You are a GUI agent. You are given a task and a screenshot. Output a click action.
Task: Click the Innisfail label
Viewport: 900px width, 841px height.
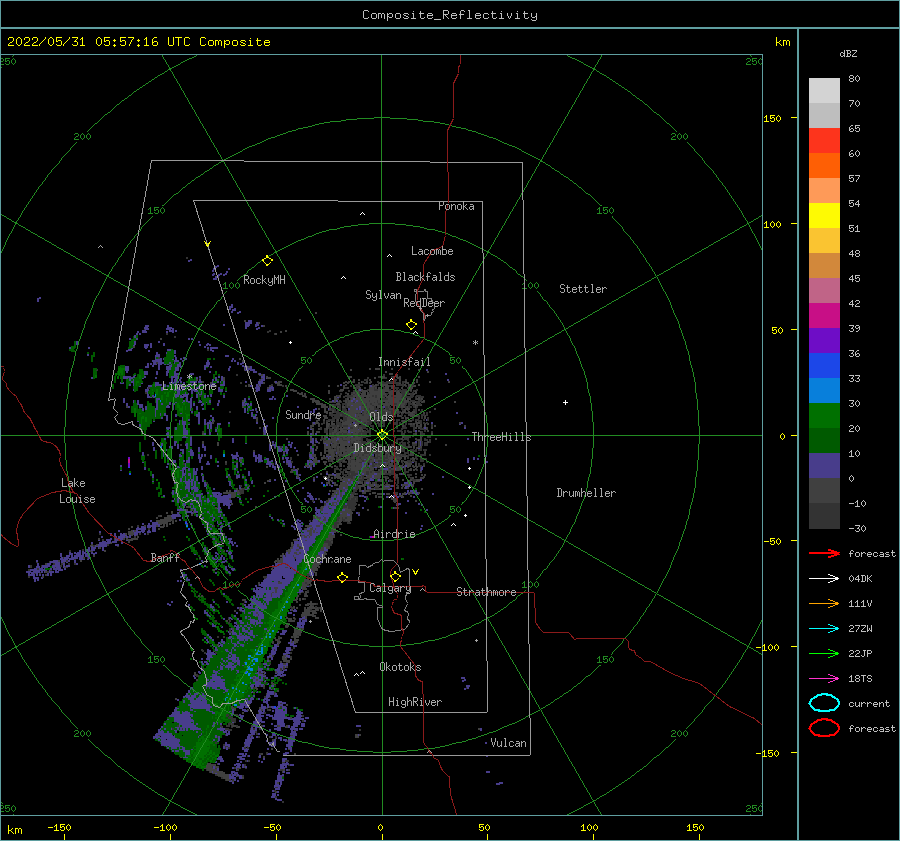pyautogui.click(x=404, y=362)
